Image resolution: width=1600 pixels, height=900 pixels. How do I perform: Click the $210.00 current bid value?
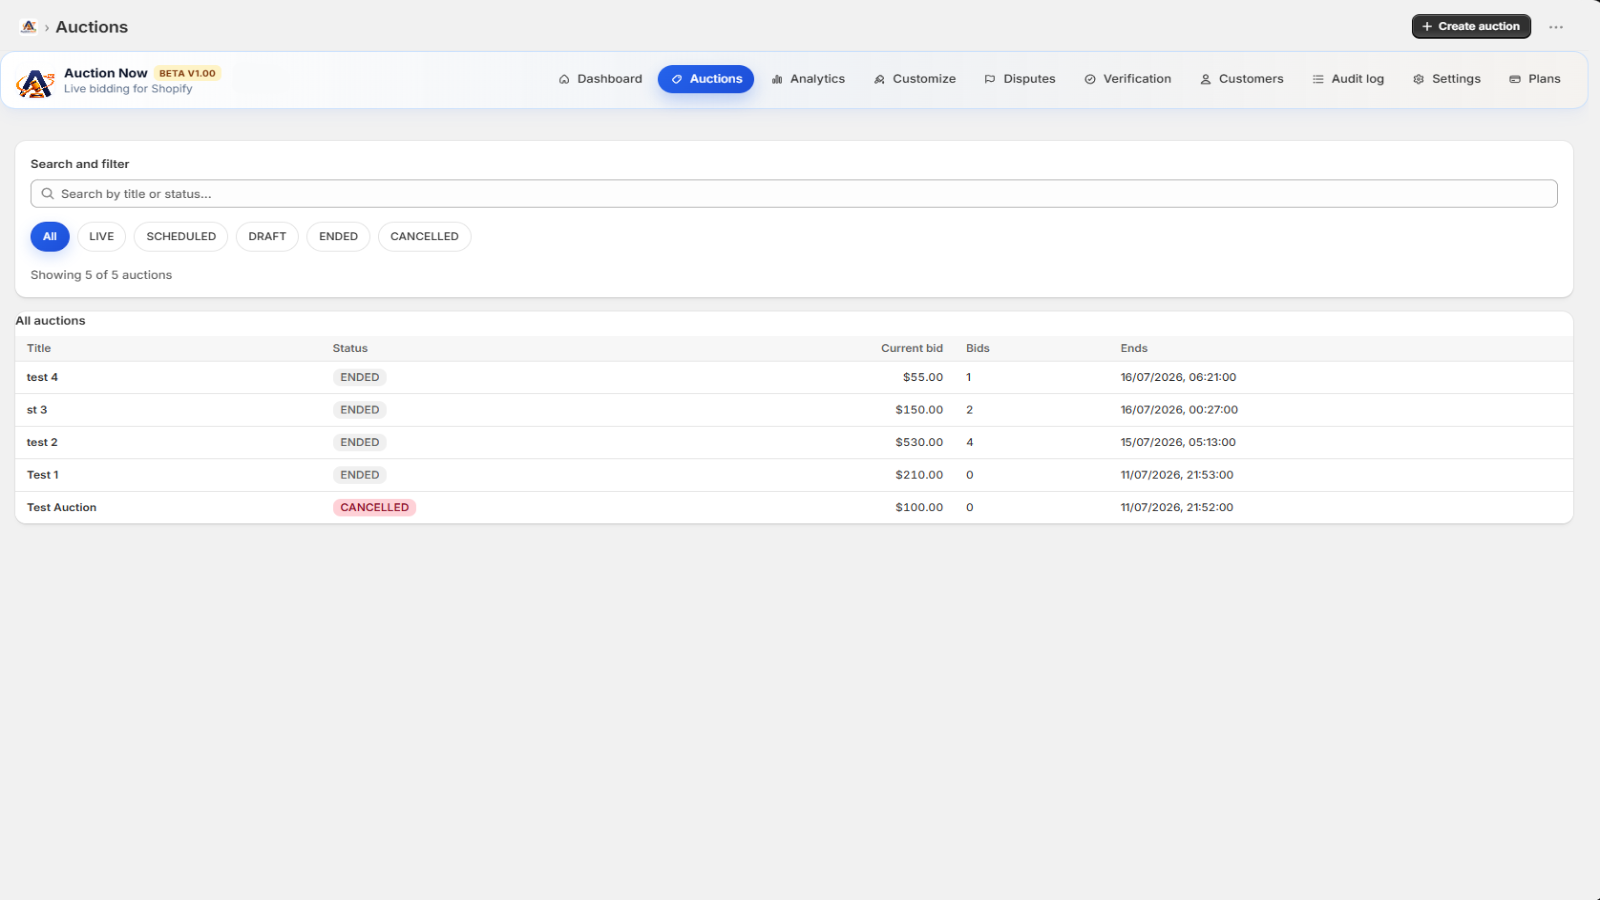pyautogui.click(x=919, y=475)
